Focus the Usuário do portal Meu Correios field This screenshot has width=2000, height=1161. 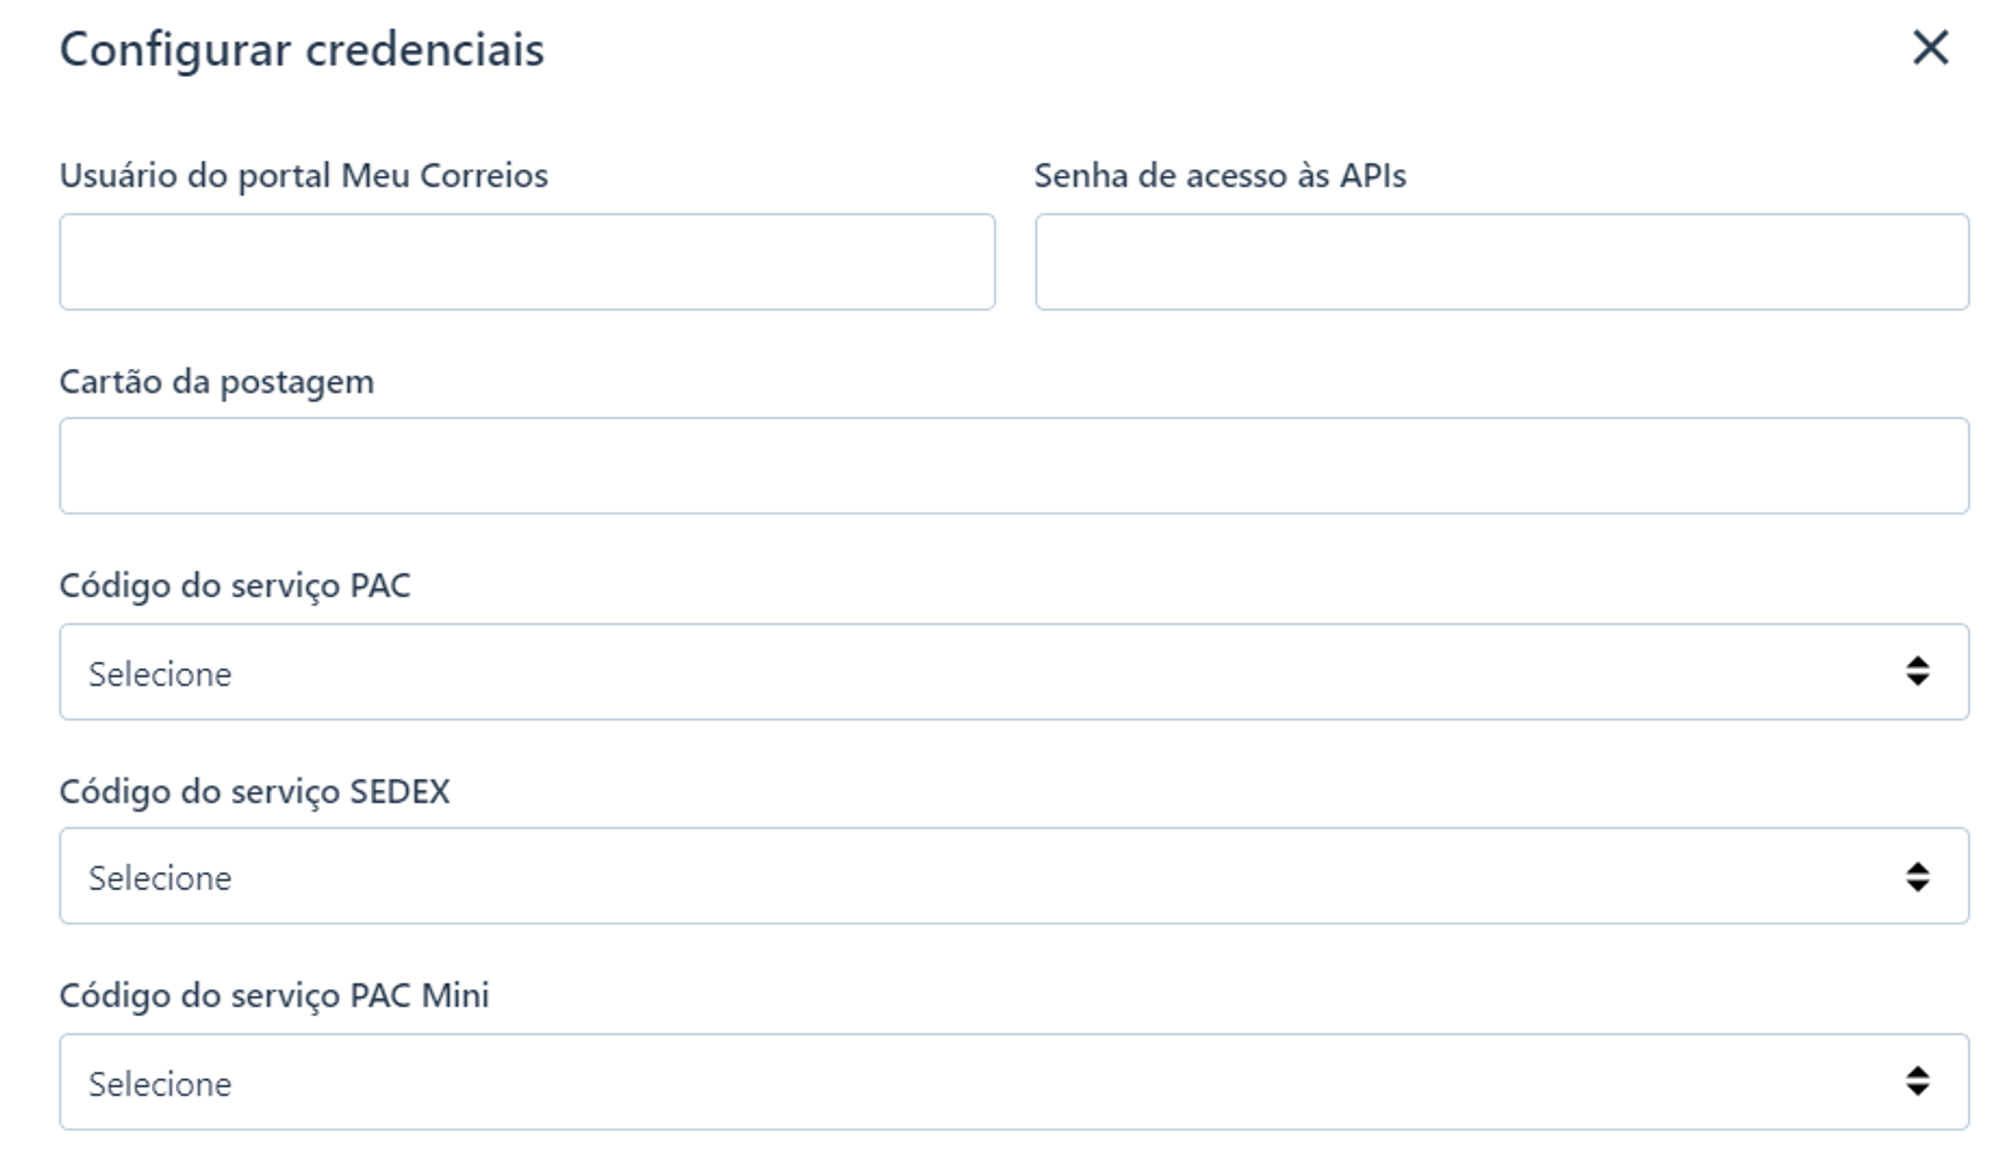click(527, 261)
